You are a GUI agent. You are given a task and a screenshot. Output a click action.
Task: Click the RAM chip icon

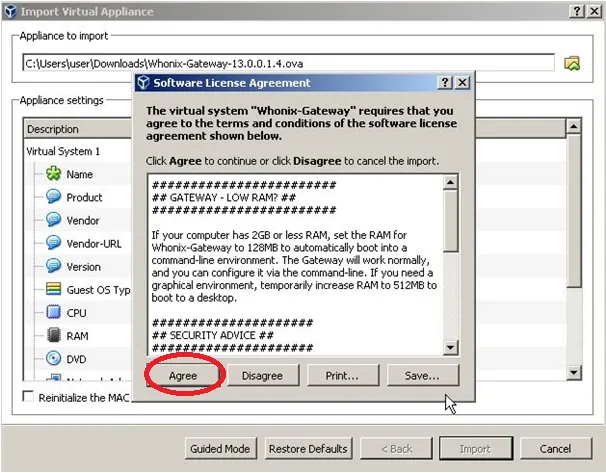pos(54,335)
